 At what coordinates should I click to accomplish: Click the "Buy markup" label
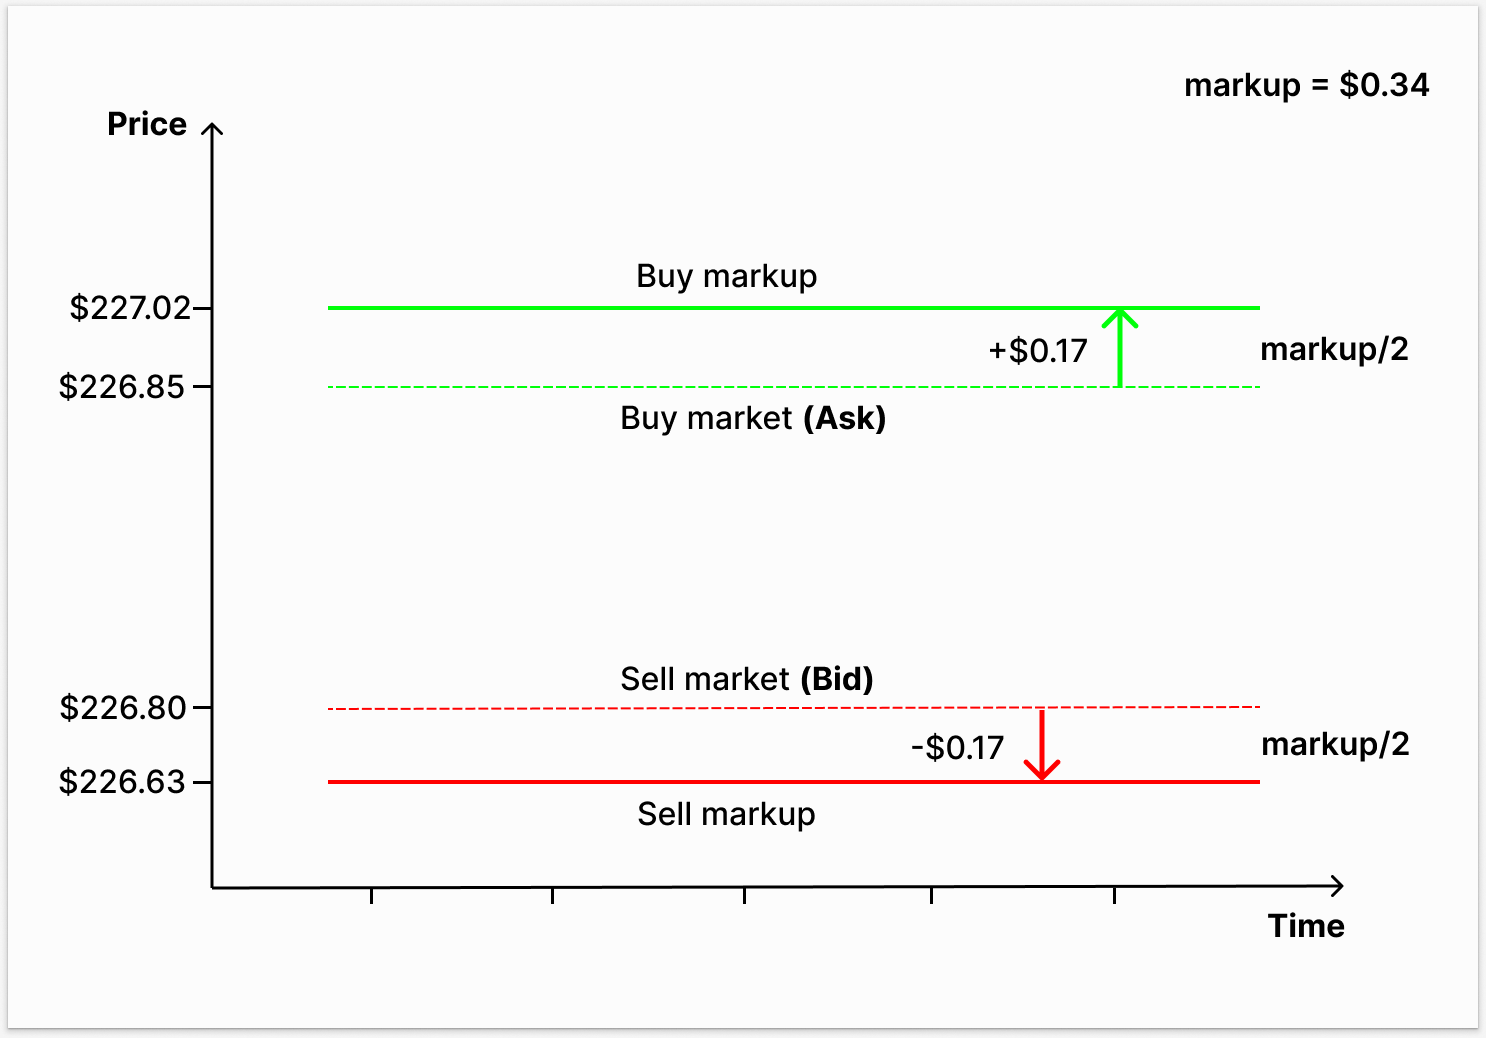tap(726, 276)
